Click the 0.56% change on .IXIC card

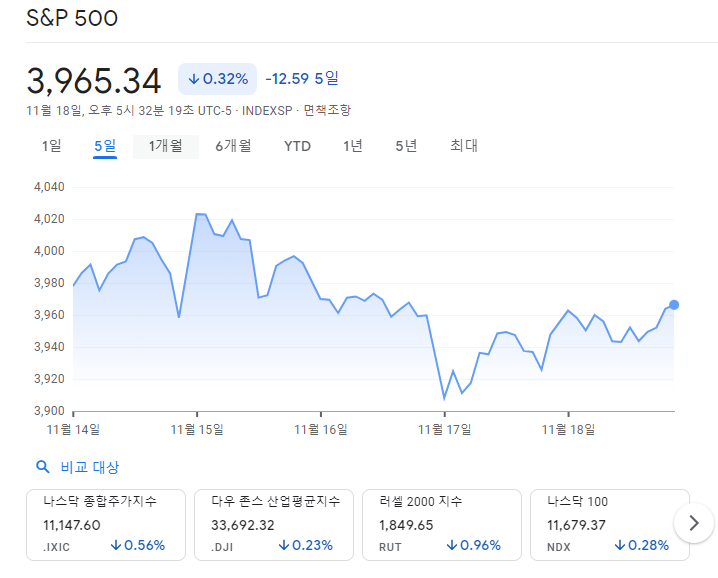138,545
